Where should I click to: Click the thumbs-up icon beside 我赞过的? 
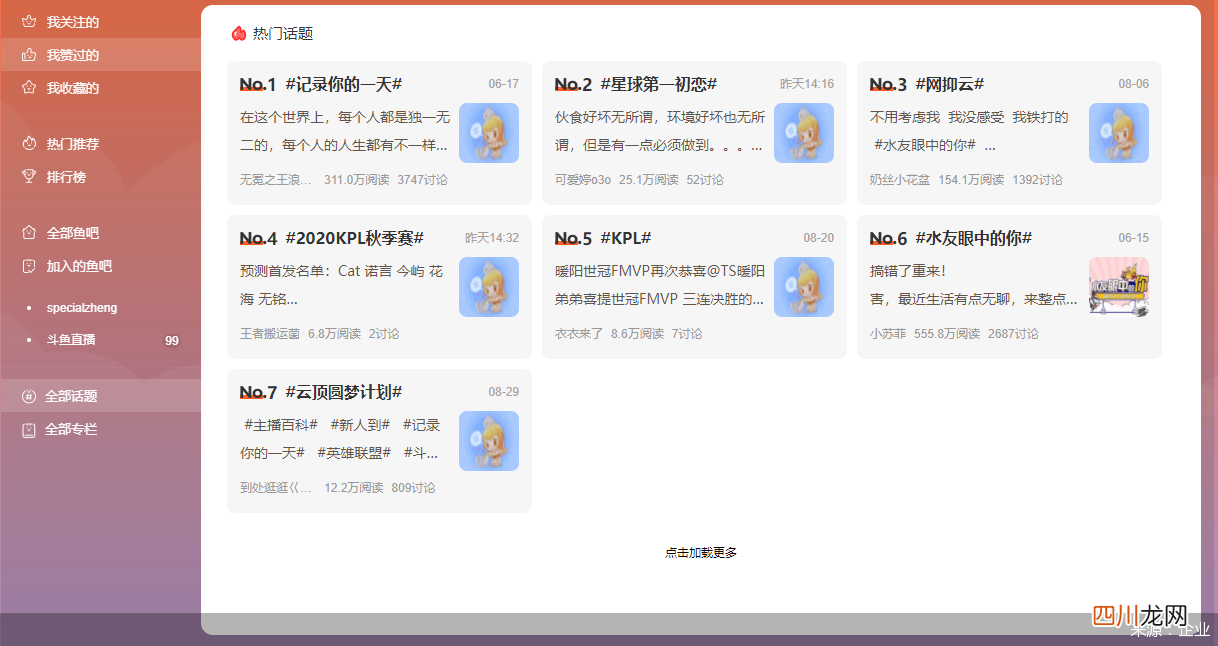[x=29, y=55]
